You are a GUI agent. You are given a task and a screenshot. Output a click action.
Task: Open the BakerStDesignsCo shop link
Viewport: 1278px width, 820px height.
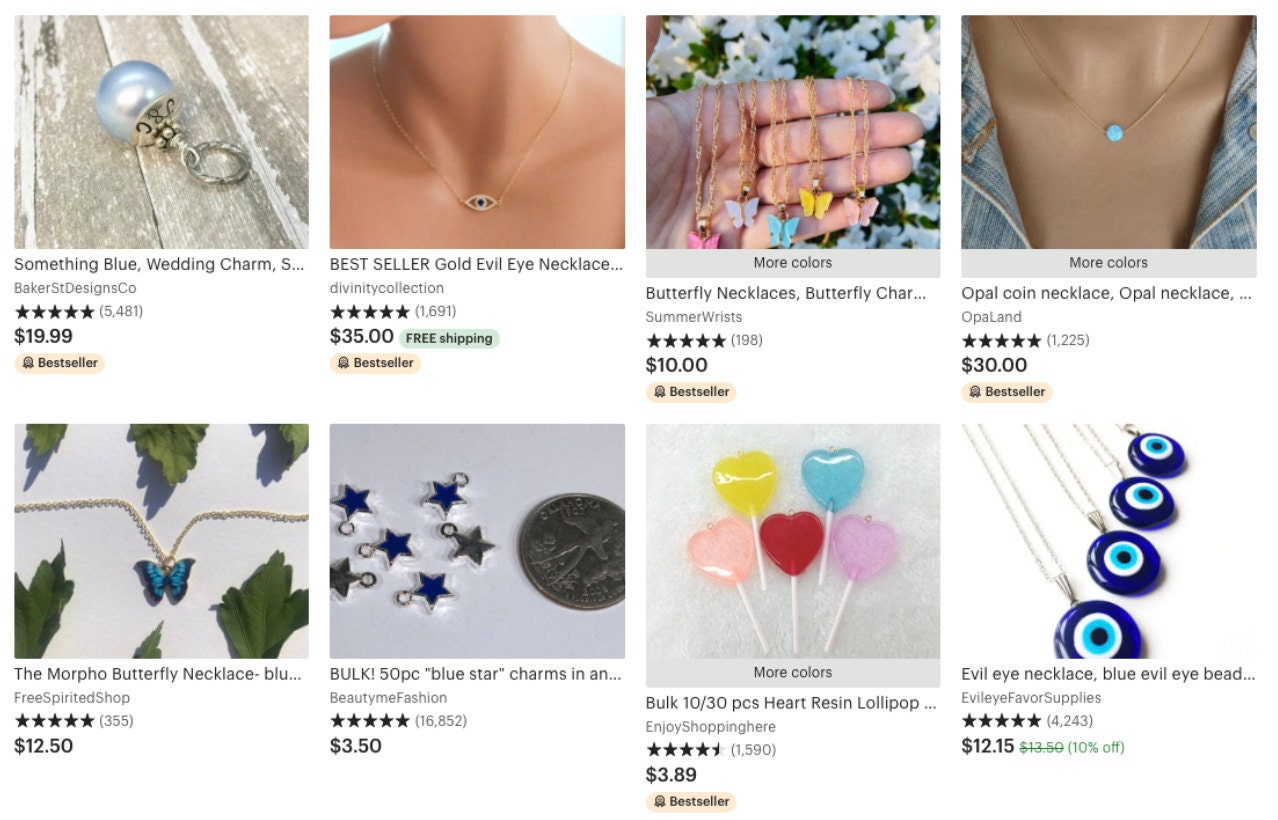75,288
